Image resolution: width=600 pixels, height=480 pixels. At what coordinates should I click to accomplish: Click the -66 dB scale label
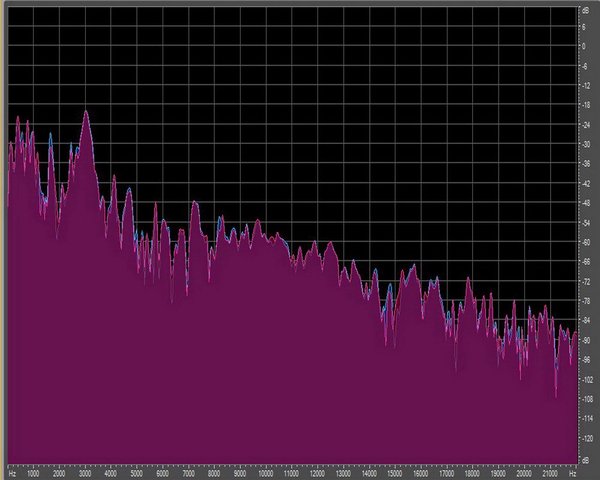585,262
